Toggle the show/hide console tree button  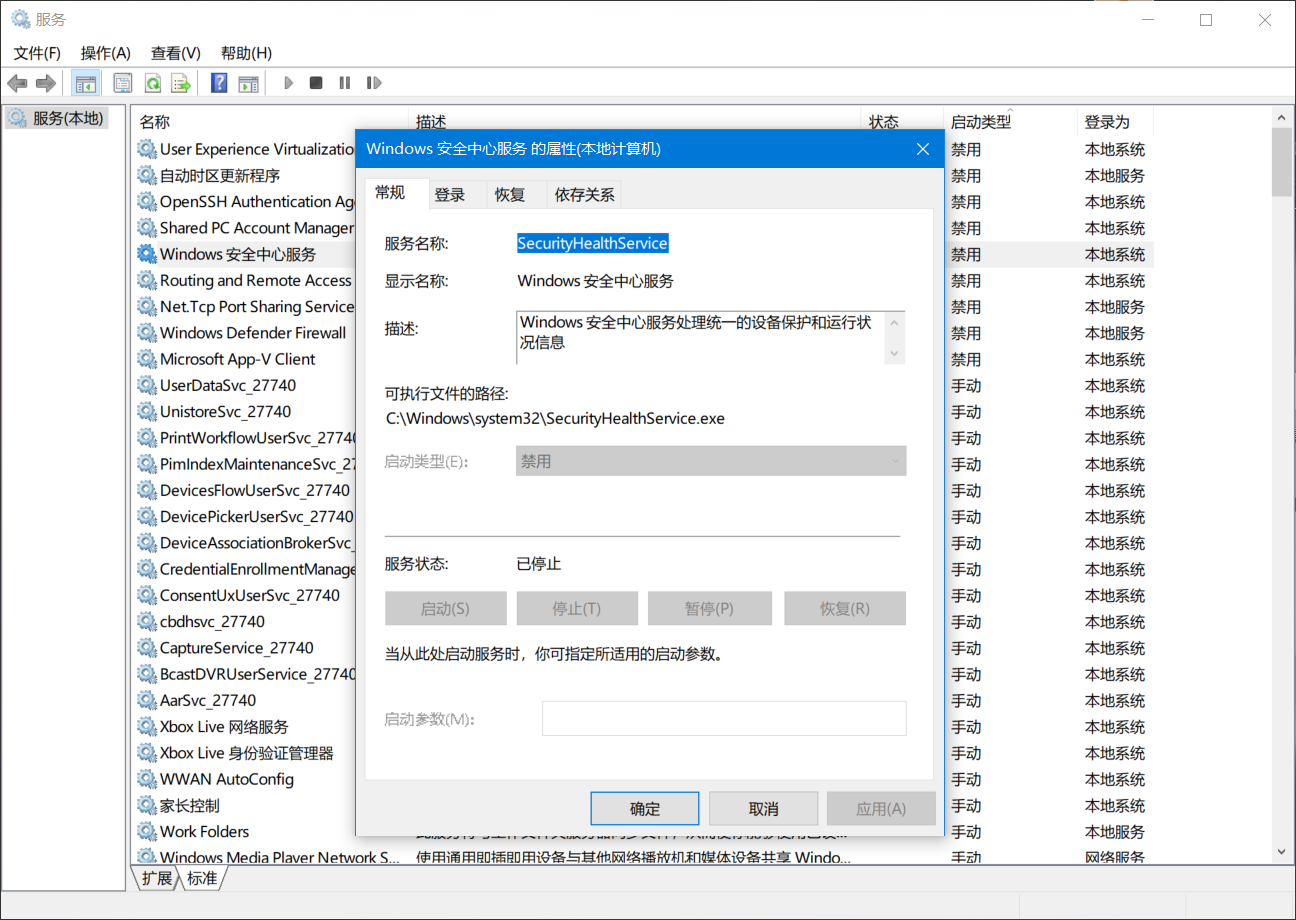coord(86,83)
